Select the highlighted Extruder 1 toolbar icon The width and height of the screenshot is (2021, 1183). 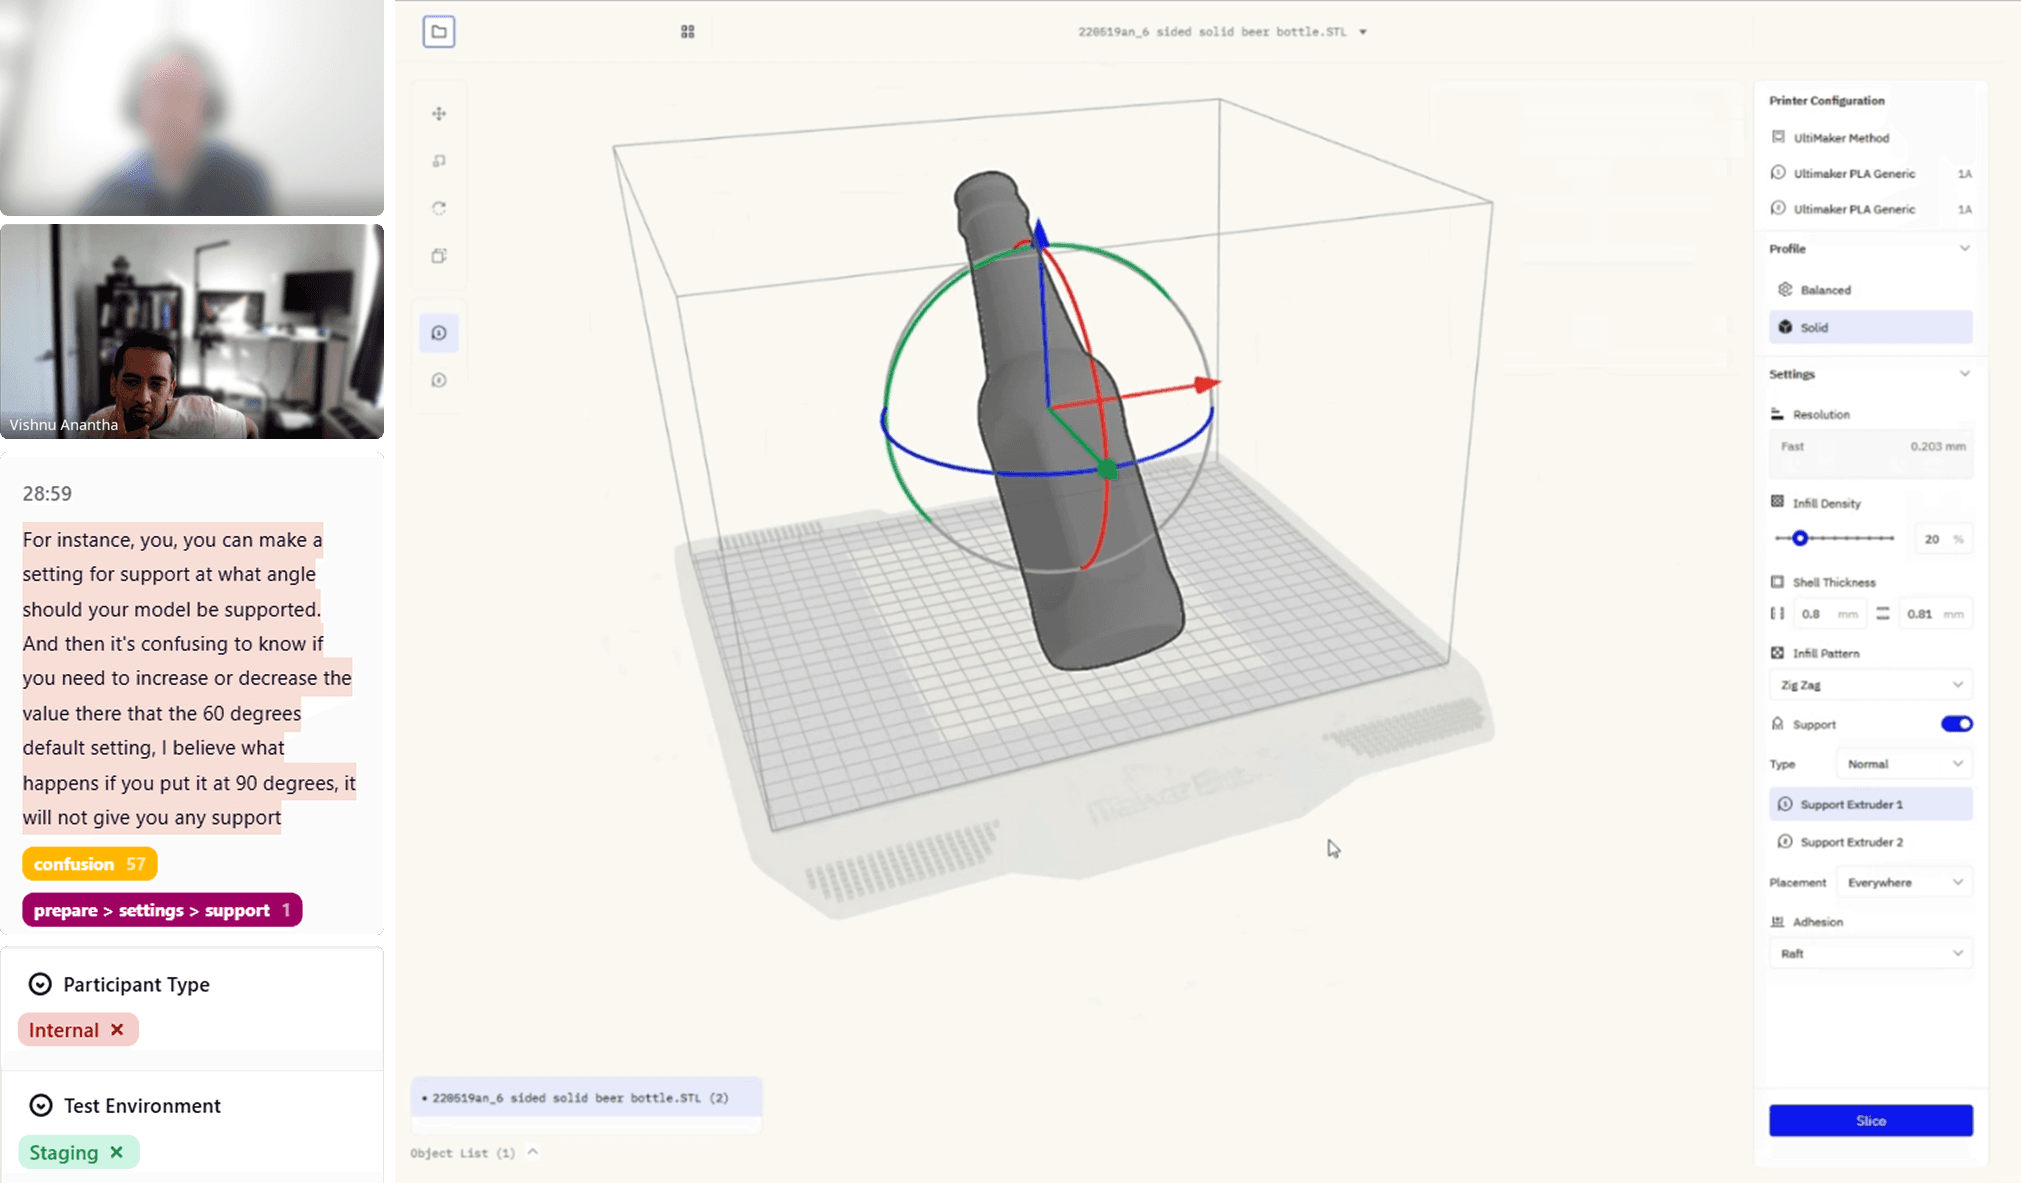[x=439, y=333]
